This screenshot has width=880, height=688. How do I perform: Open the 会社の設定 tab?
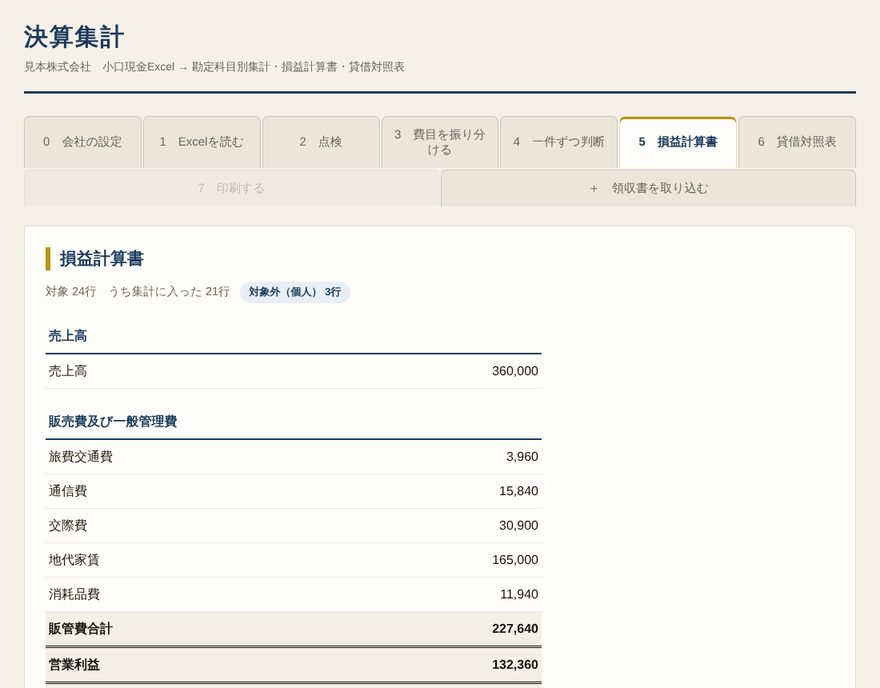point(82,142)
